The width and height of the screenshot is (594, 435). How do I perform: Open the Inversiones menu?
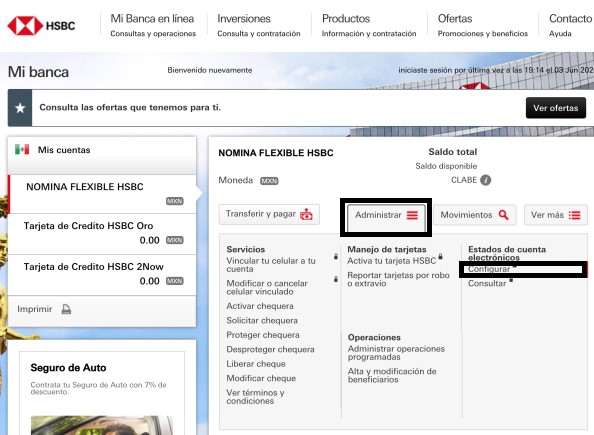click(x=259, y=25)
